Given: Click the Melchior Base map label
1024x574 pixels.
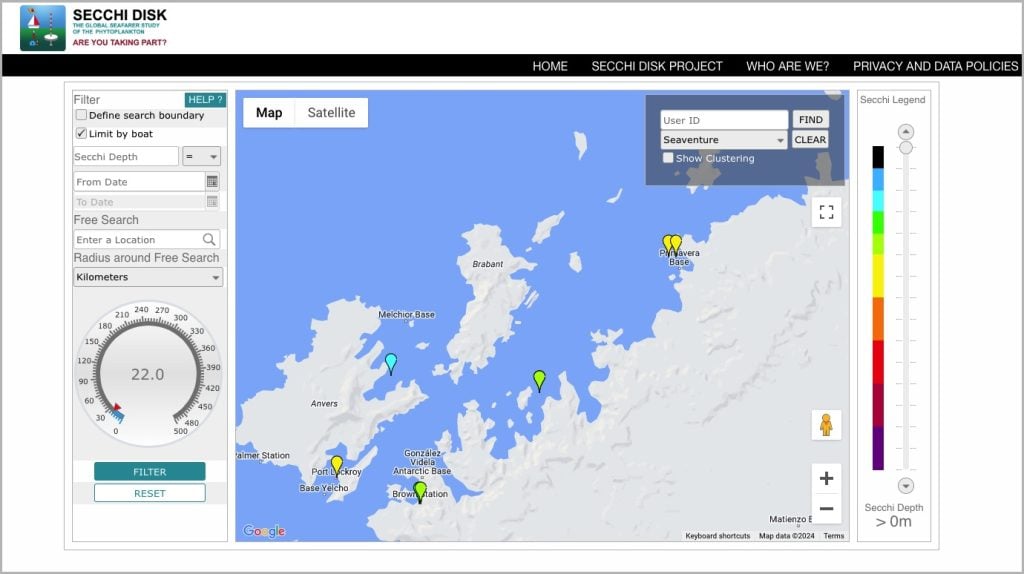Looking at the screenshot, I should [406, 315].
